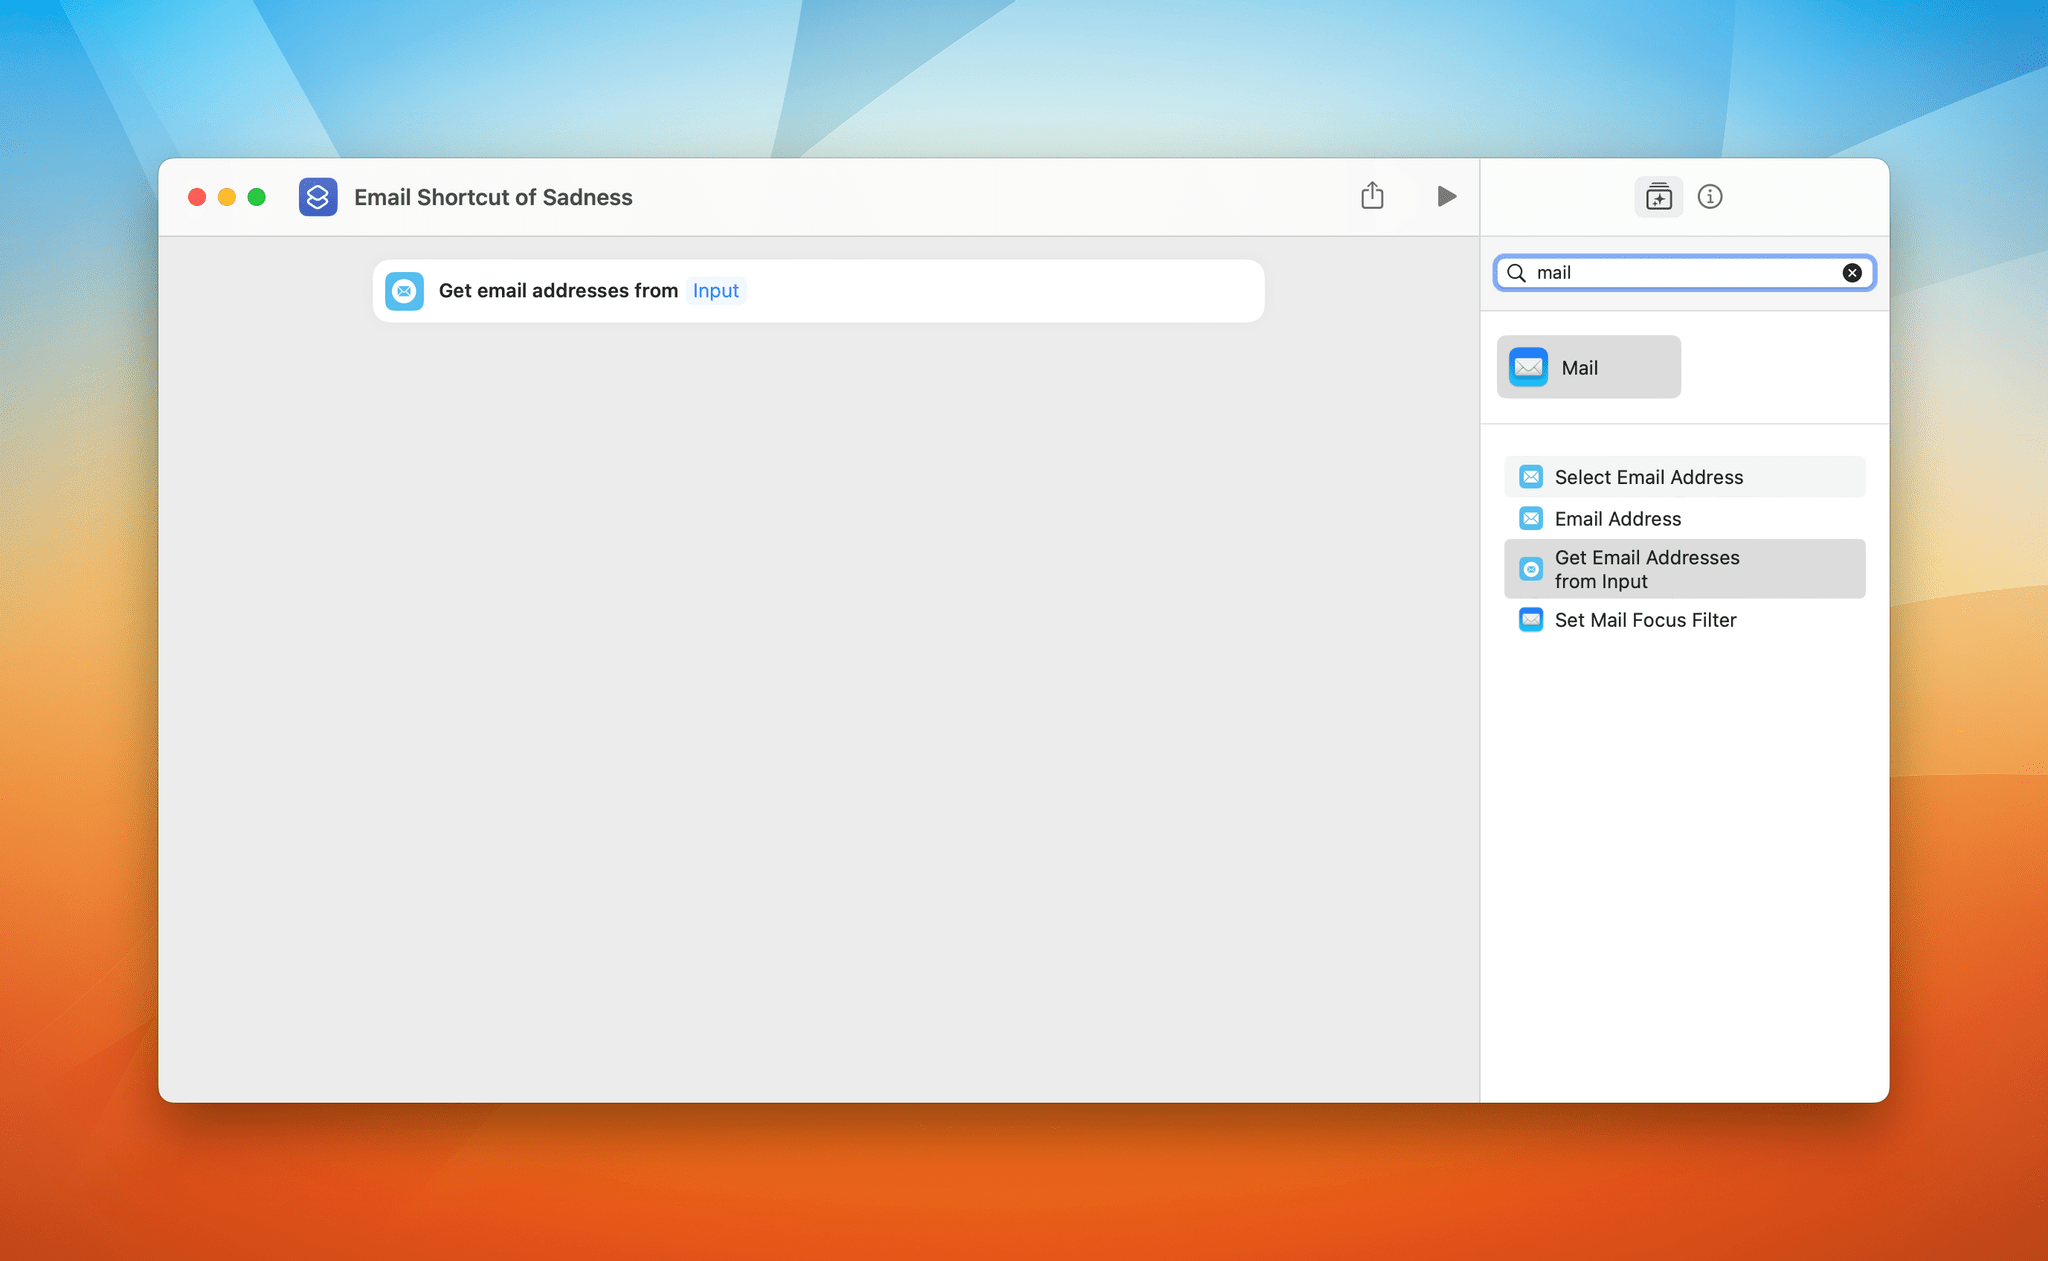This screenshot has width=2048, height=1261.
Task: Click Get Email Addresses from Input row icon
Action: pyautogui.click(x=1531, y=569)
